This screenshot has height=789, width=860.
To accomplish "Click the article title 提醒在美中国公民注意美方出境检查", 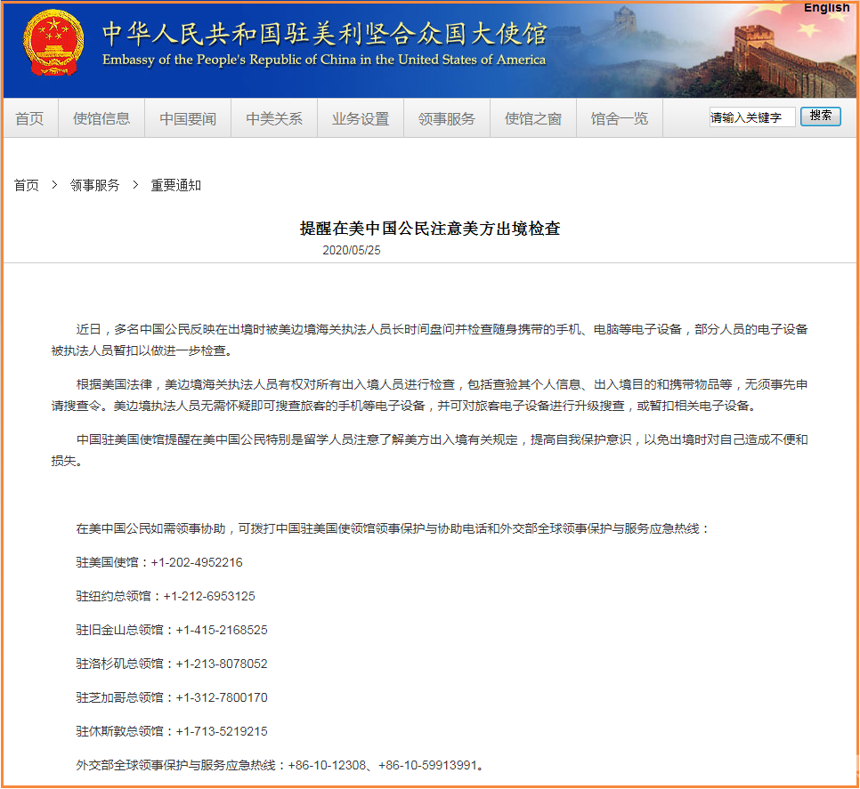I will tap(430, 228).
